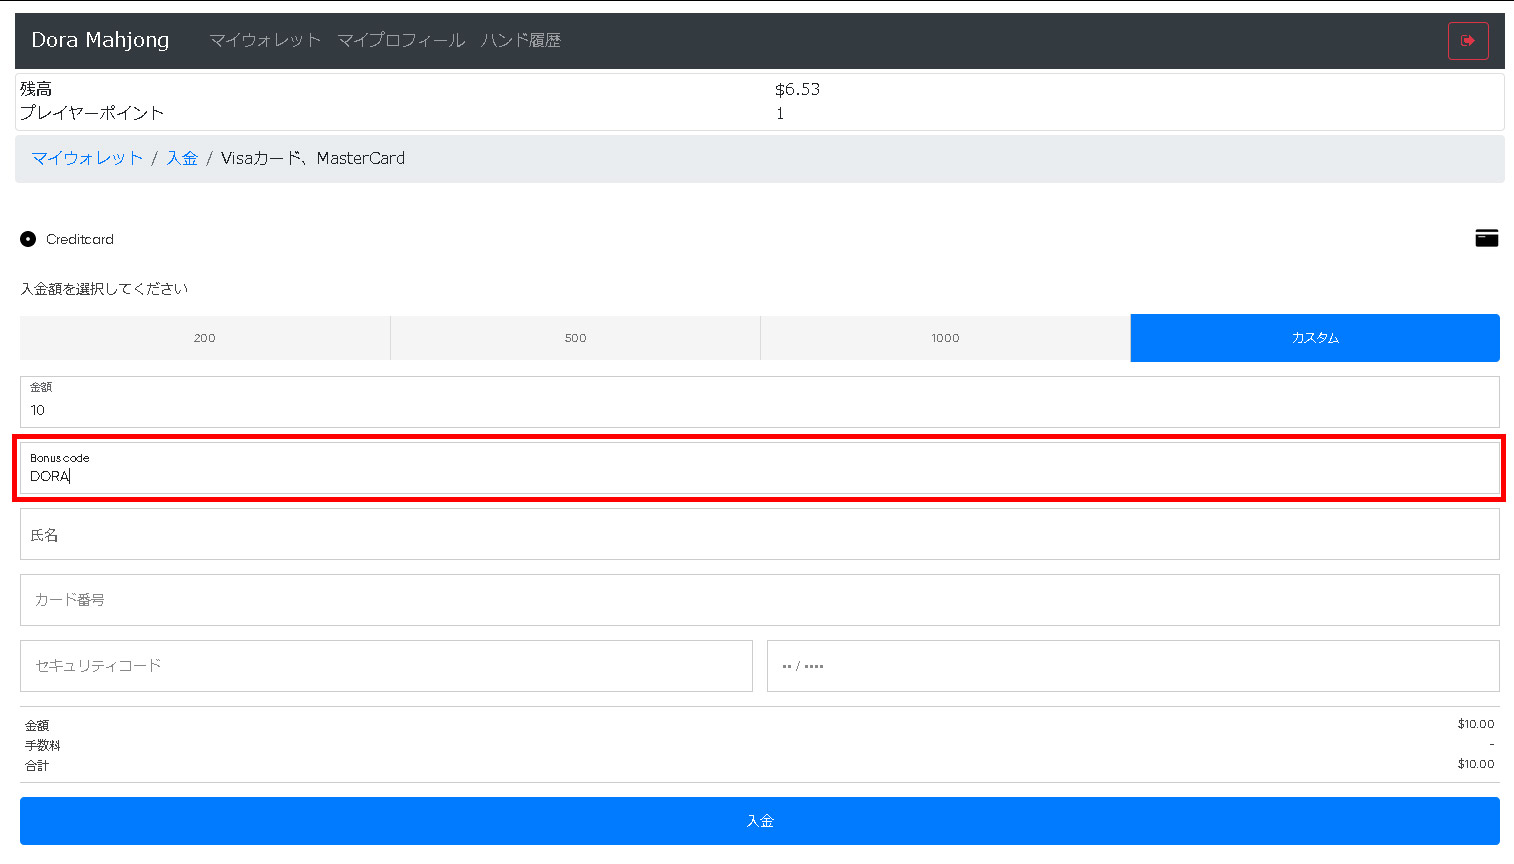Click the 氏名 name field

coord(760,534)
